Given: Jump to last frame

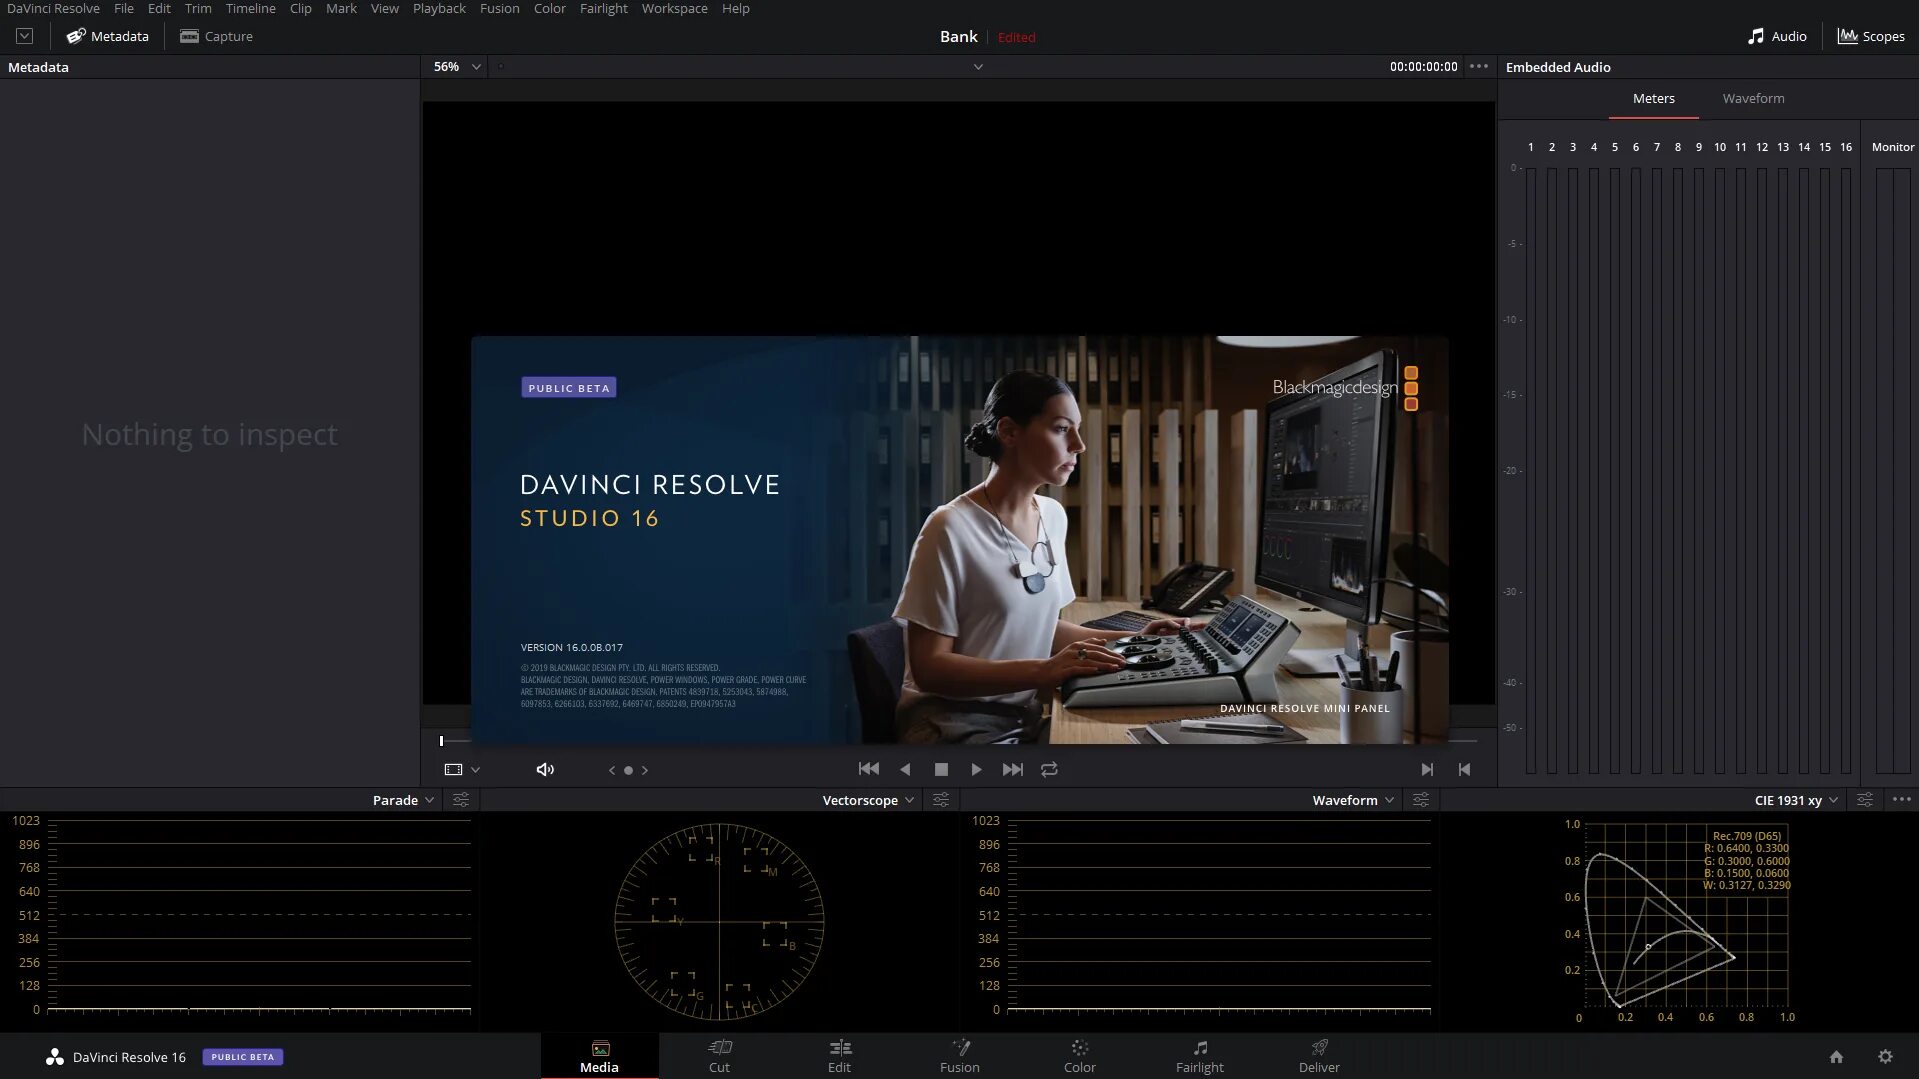Looking at the screenshot, I should pyautogui.click(x=1013, y=769).
